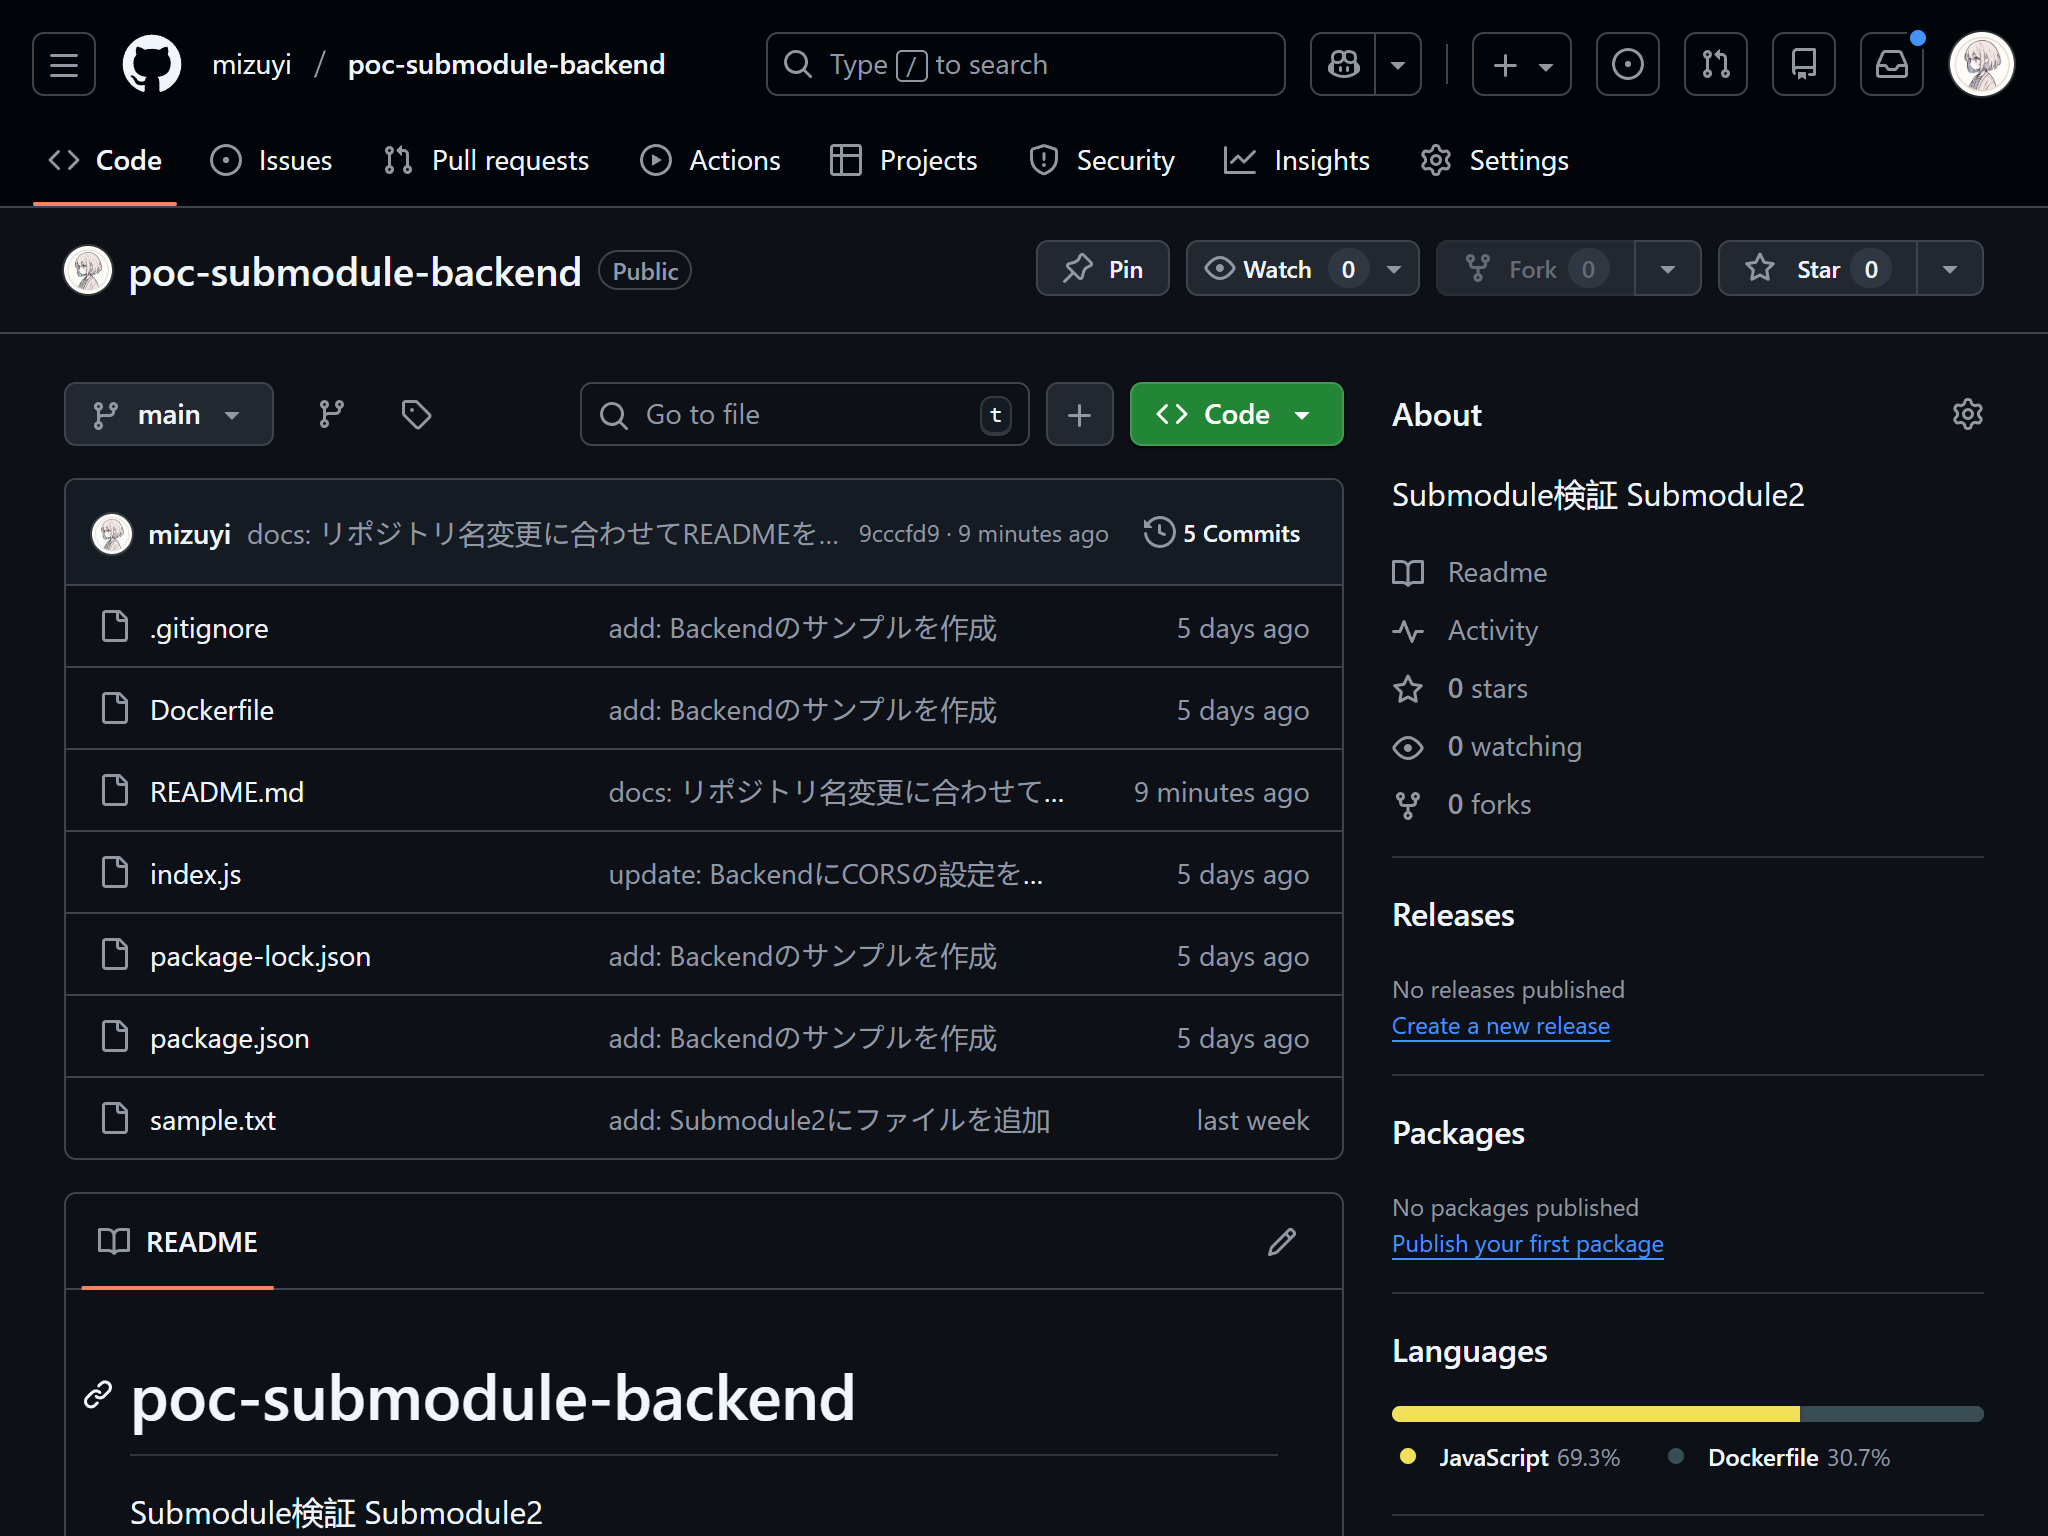The height and width of the screenshot is (1536, 2048).
Task: Open the Security tab
Action: point(1101,160)
